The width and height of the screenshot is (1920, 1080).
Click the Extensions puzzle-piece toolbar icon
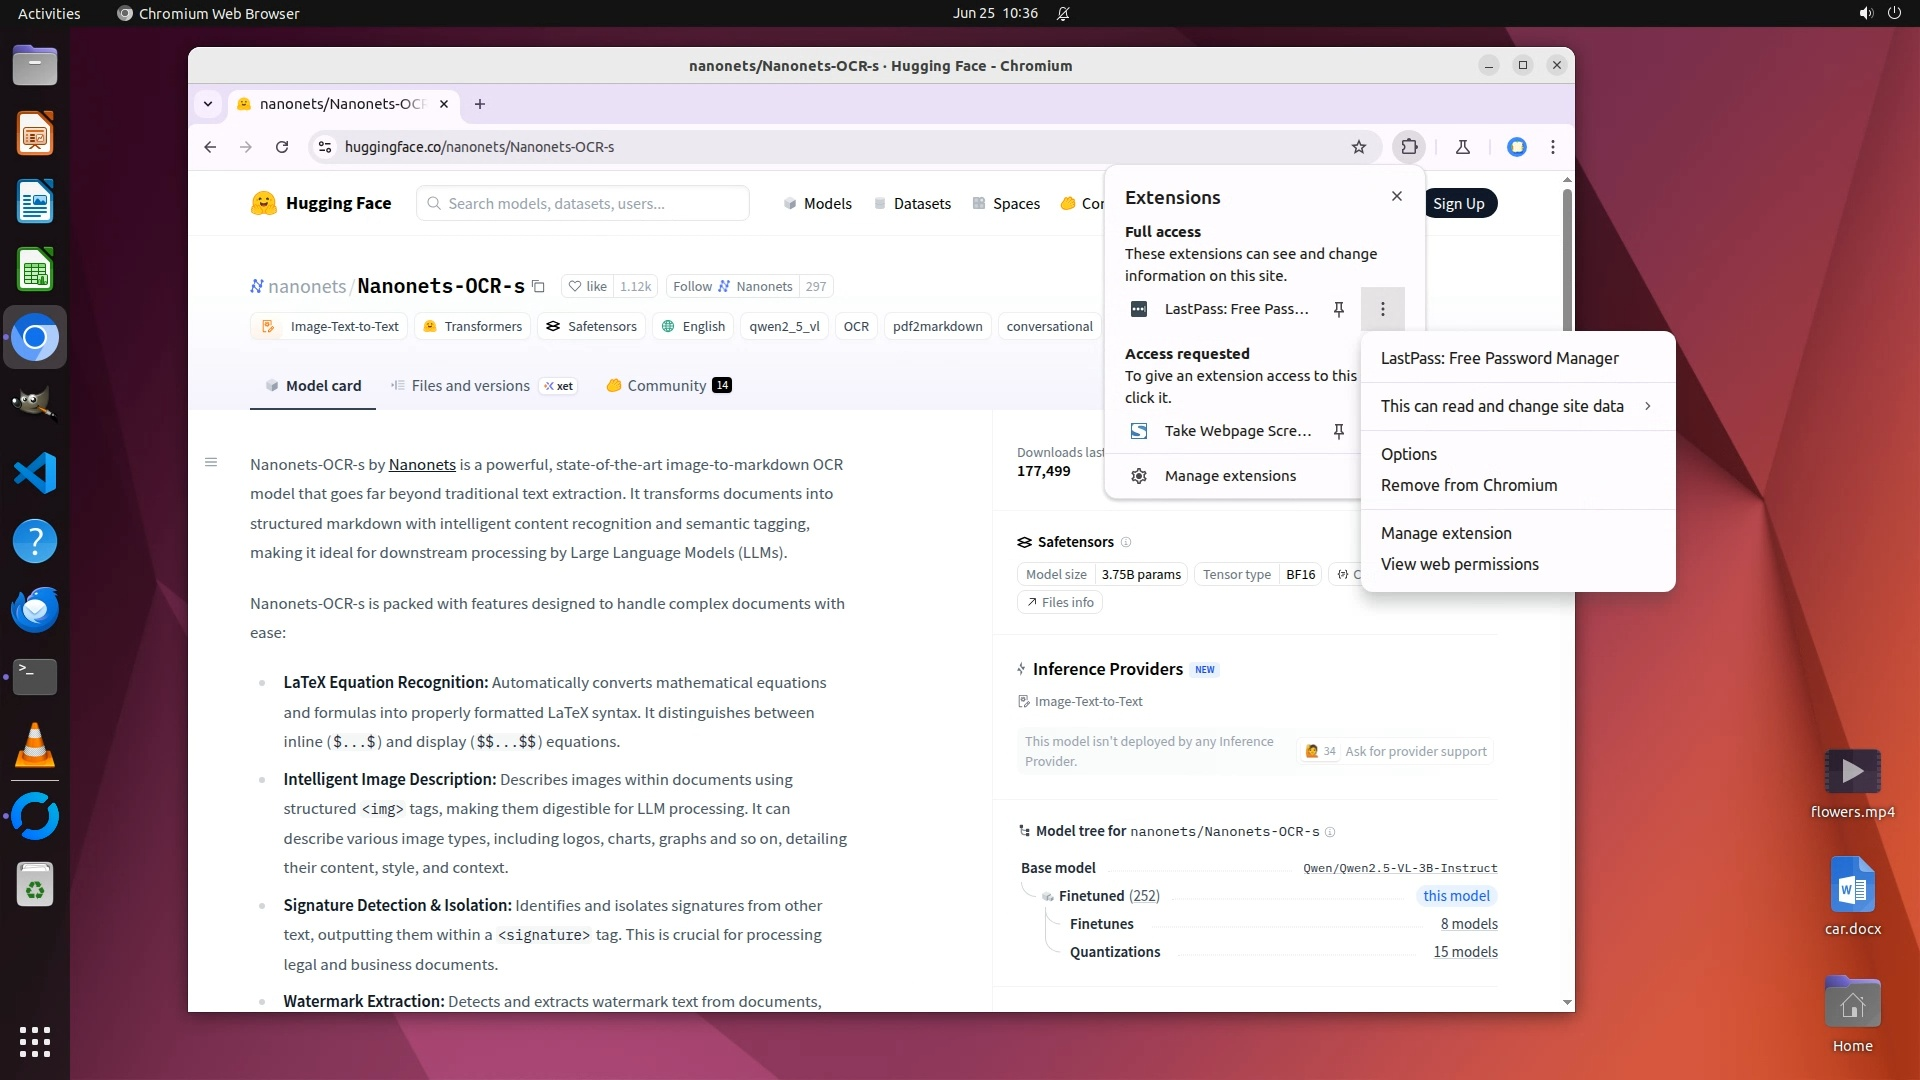tap(1409, 147)
